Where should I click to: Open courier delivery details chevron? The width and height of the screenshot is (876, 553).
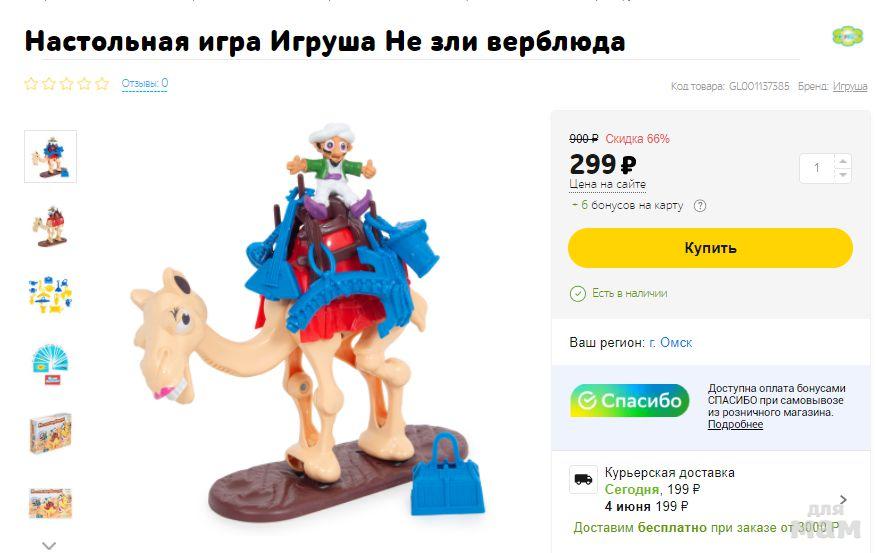(844, 499)
